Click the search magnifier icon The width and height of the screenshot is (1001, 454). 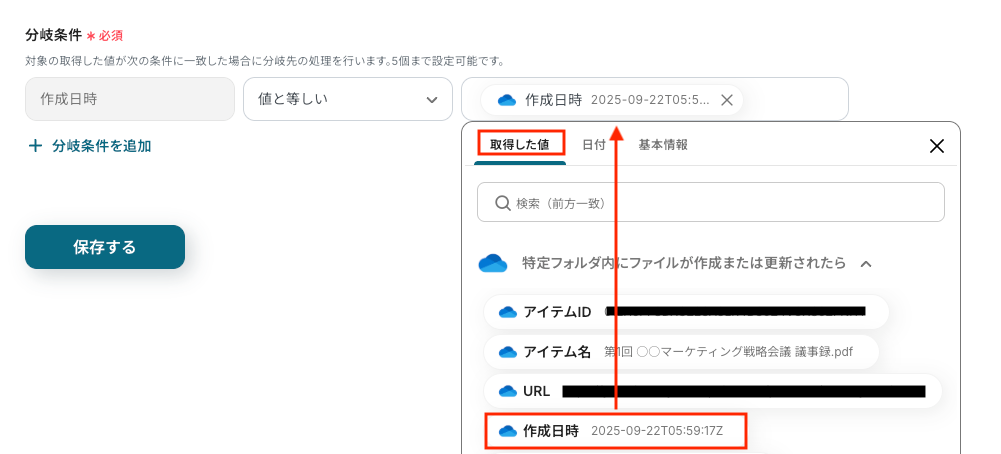(x=502, y=203)
